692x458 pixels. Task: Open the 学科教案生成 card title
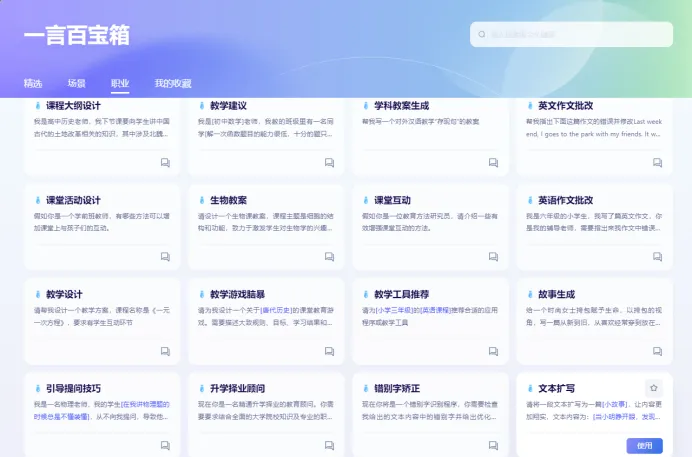tap(402, 105)
